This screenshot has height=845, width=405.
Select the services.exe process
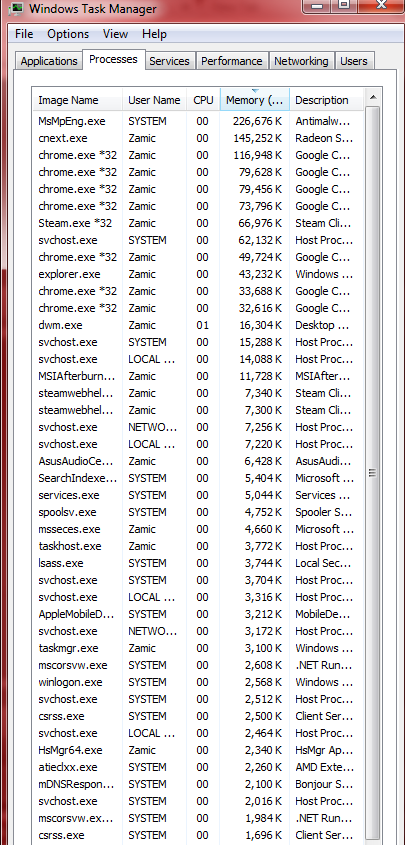[x=198, y=495]
